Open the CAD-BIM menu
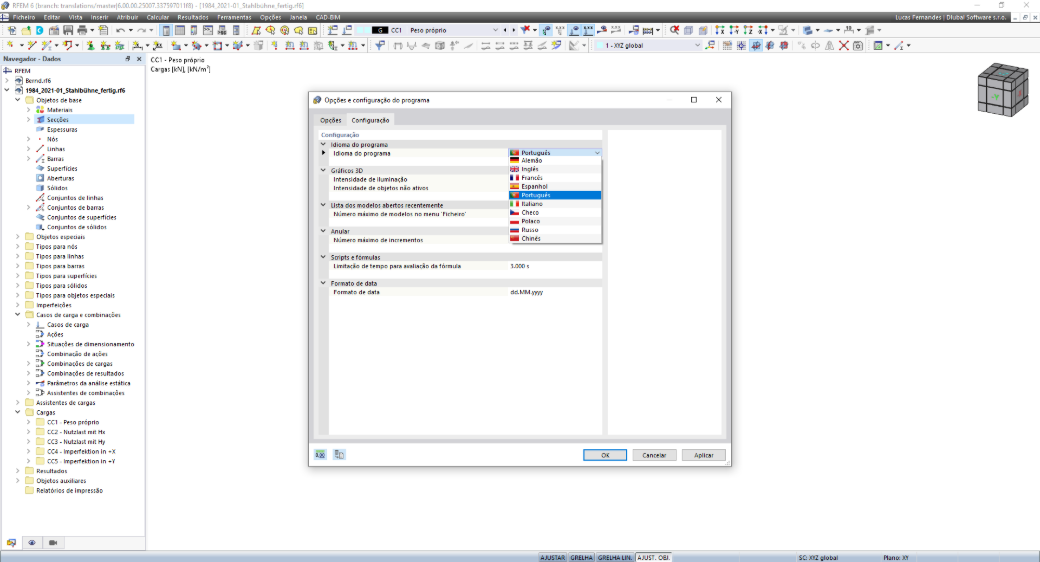Screen dimensions: 1040x562 click(x=328, y=17)
